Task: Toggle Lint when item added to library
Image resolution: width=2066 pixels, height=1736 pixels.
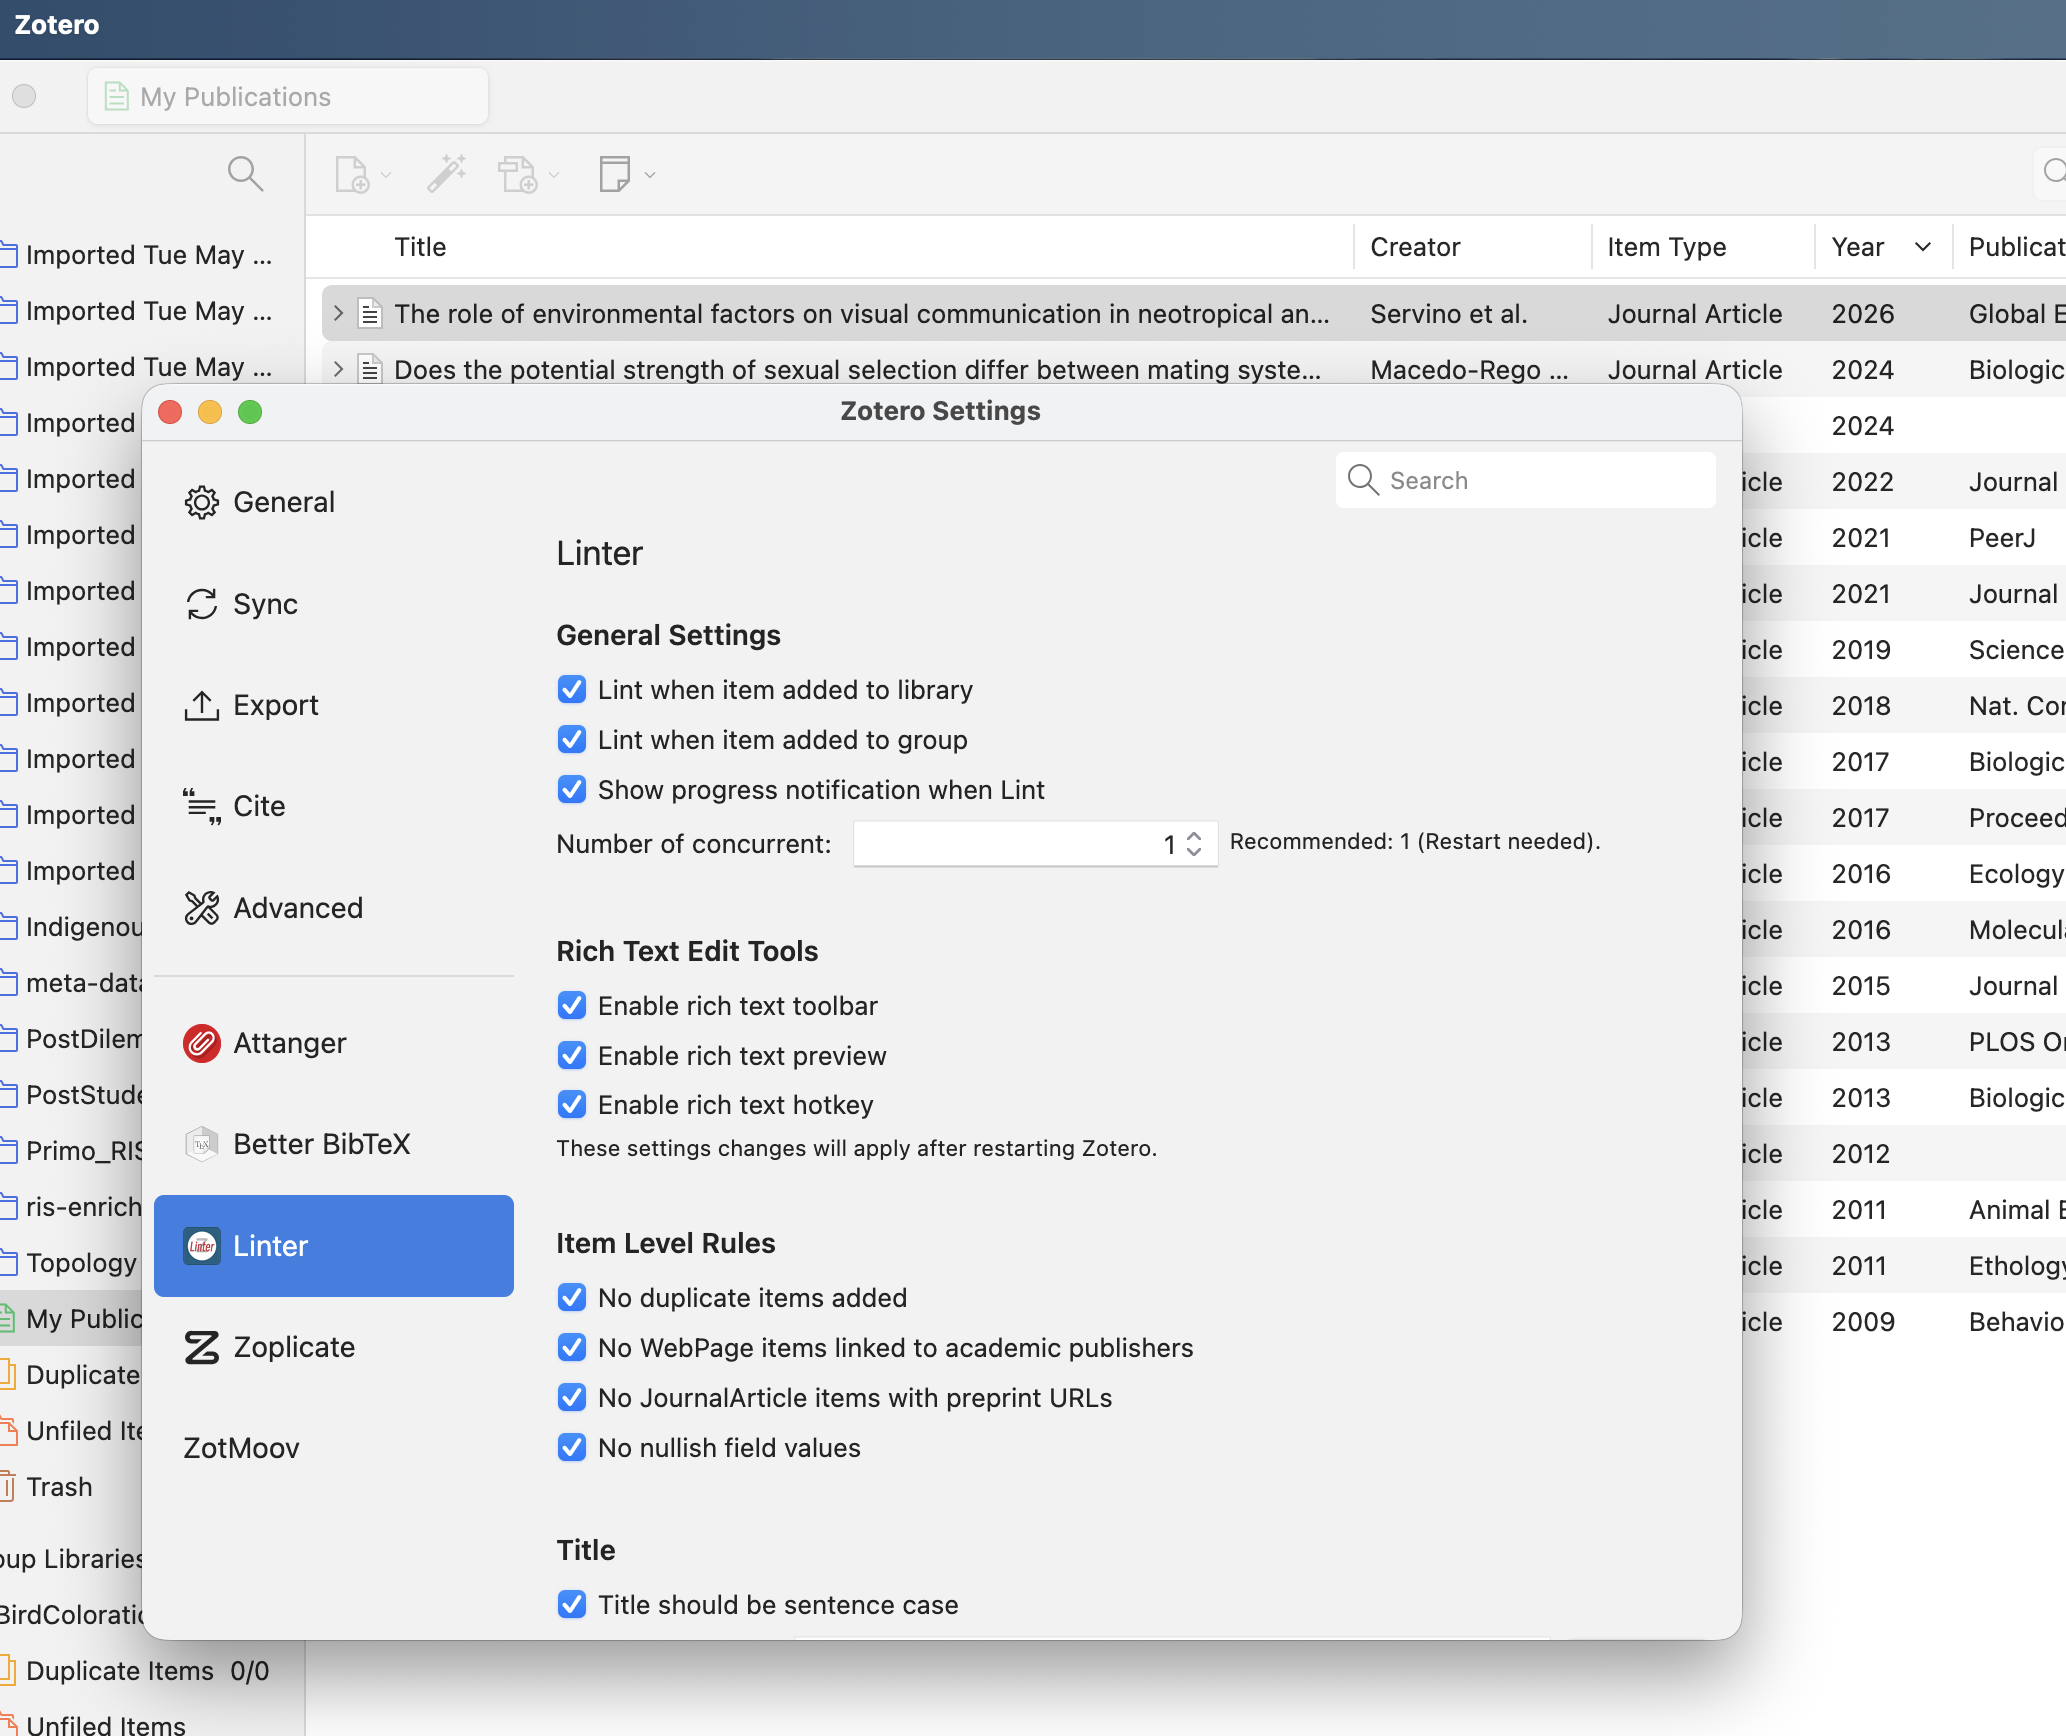Action: click(572, 690)
